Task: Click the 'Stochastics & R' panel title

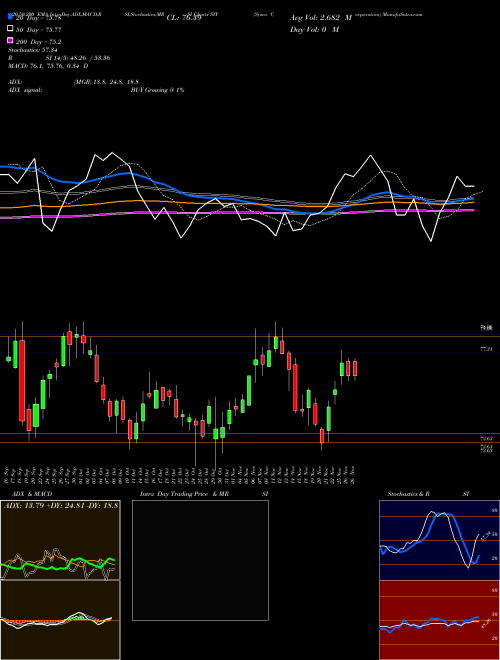Action: click(408, 494)
